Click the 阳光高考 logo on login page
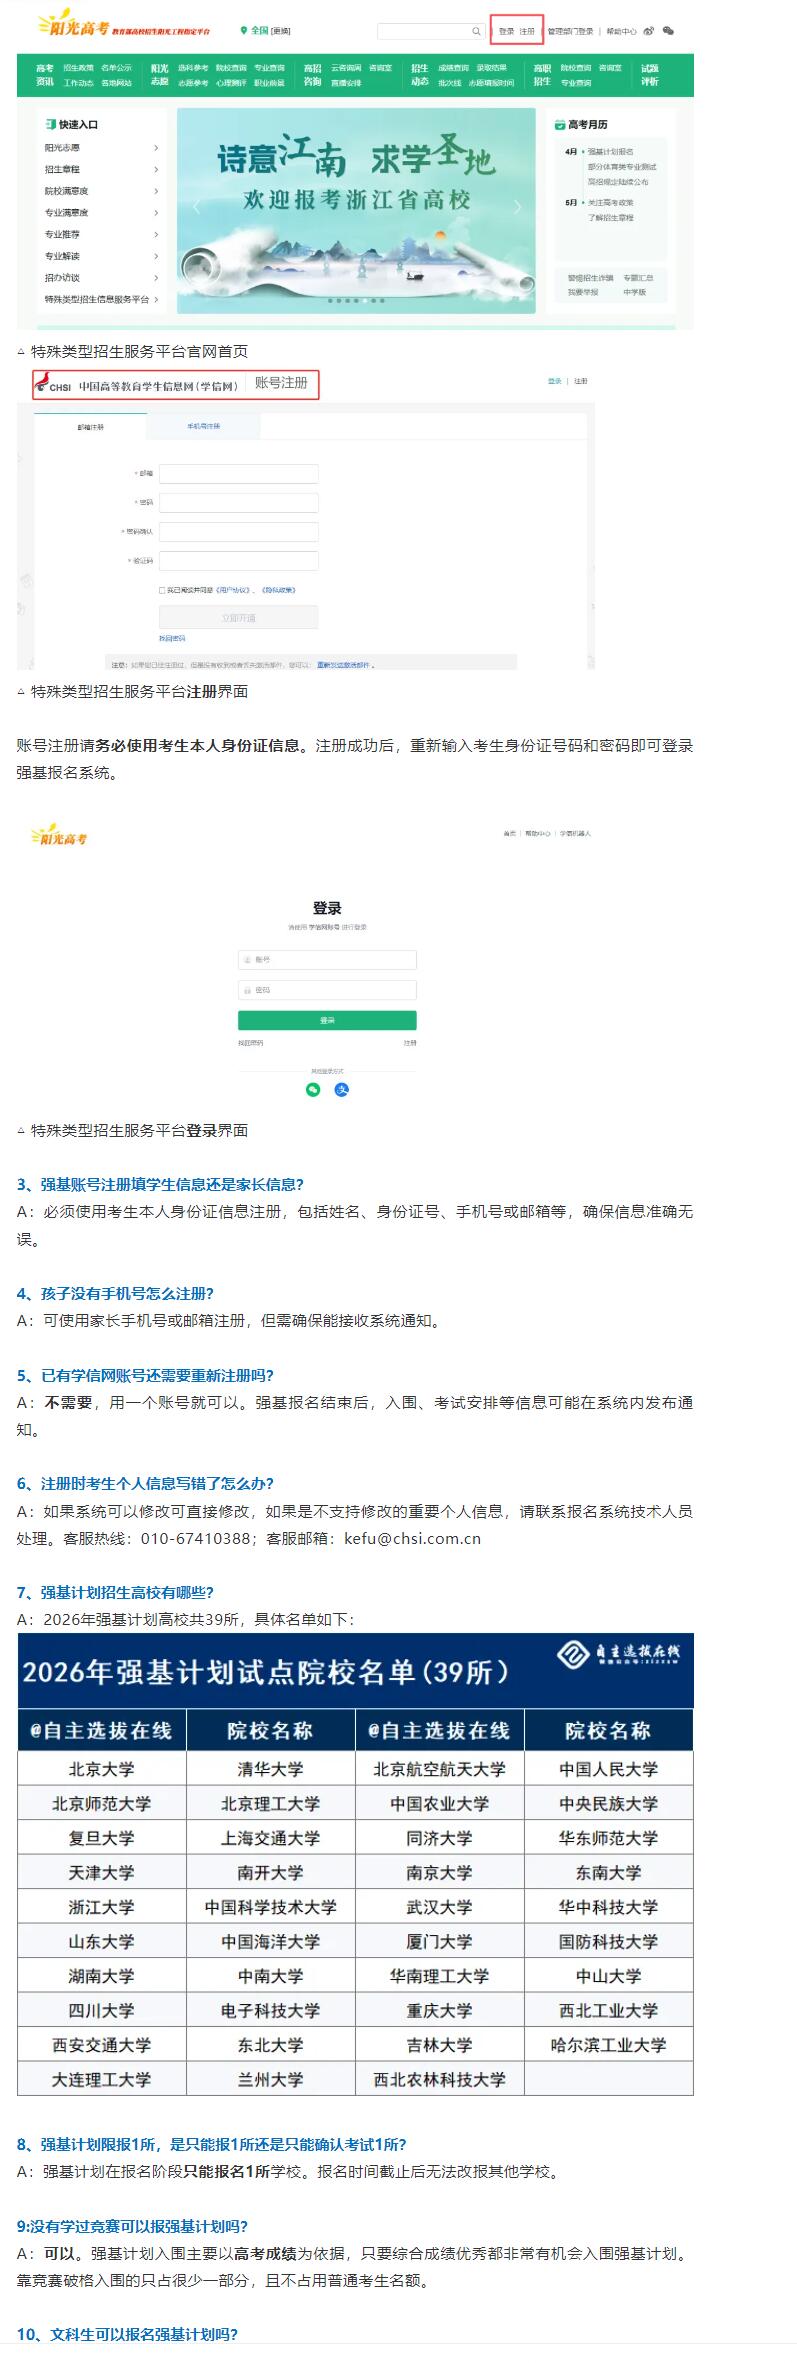 60,835
